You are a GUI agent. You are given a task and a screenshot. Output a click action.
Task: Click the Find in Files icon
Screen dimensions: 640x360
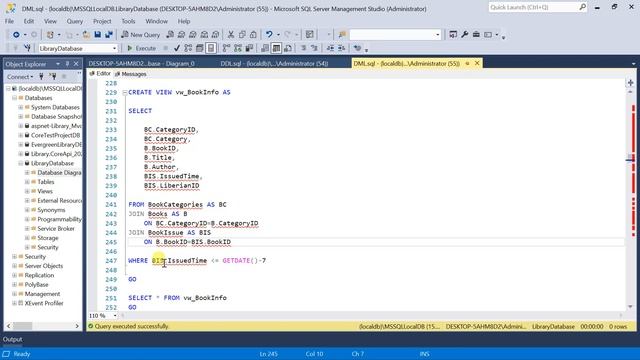pos(342,35)
